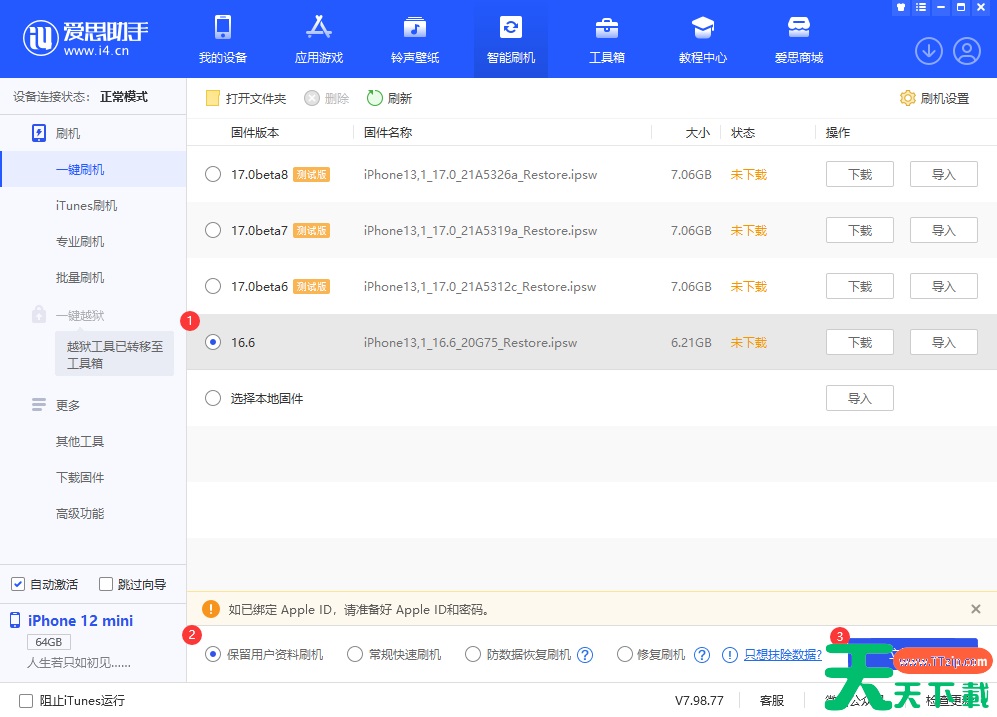Viewport: 997px width, 717px height.
Task: Click the user account profile icon
Action: pyautogui.click(x=967, y=50)
